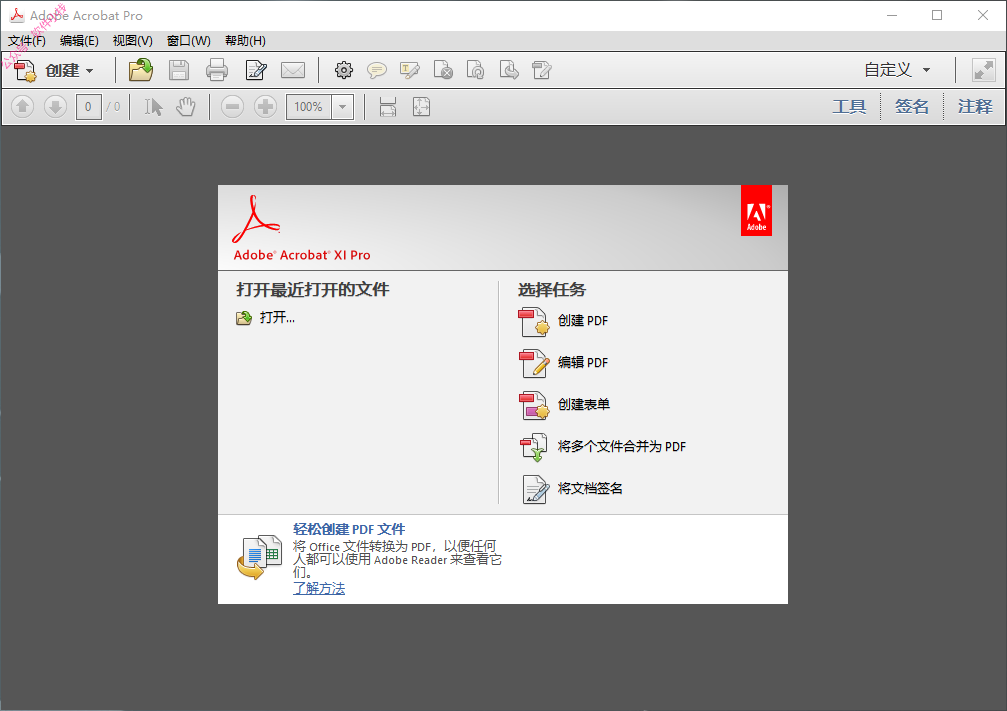Click the Edit text and images toolbar icon
Image resolution: width=1007 pixels, height=711 pixels.
pos(256,70)
